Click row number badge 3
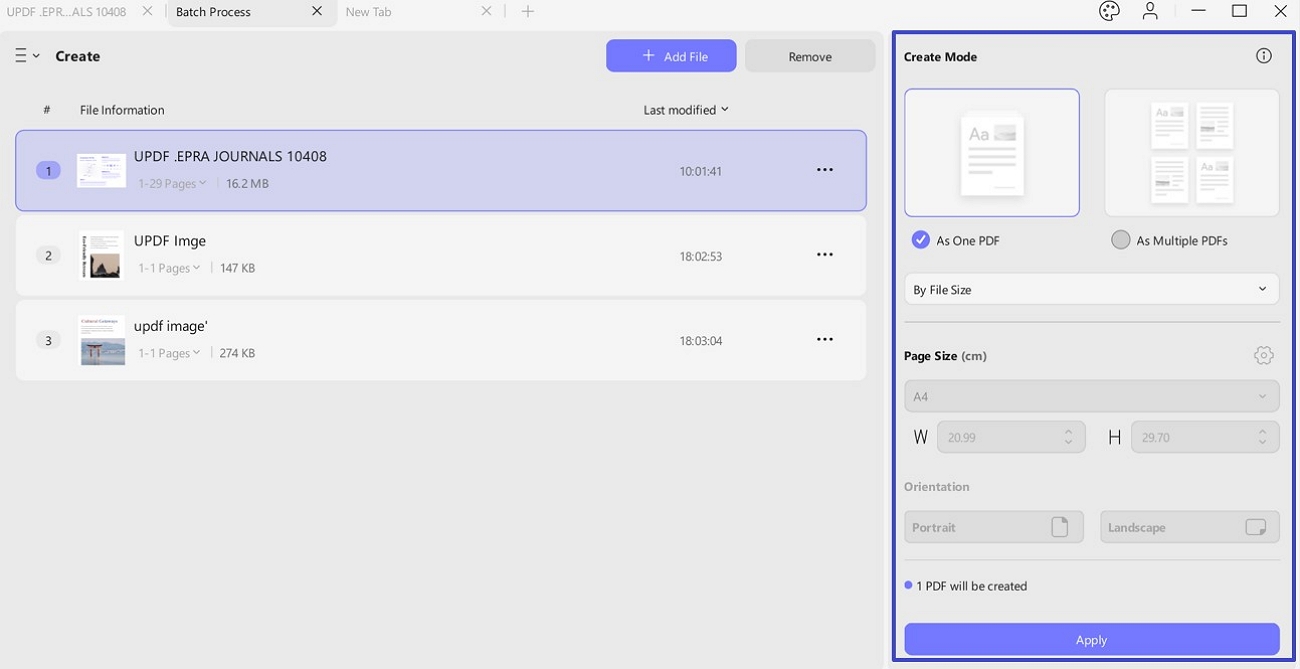 coord(48,340)
